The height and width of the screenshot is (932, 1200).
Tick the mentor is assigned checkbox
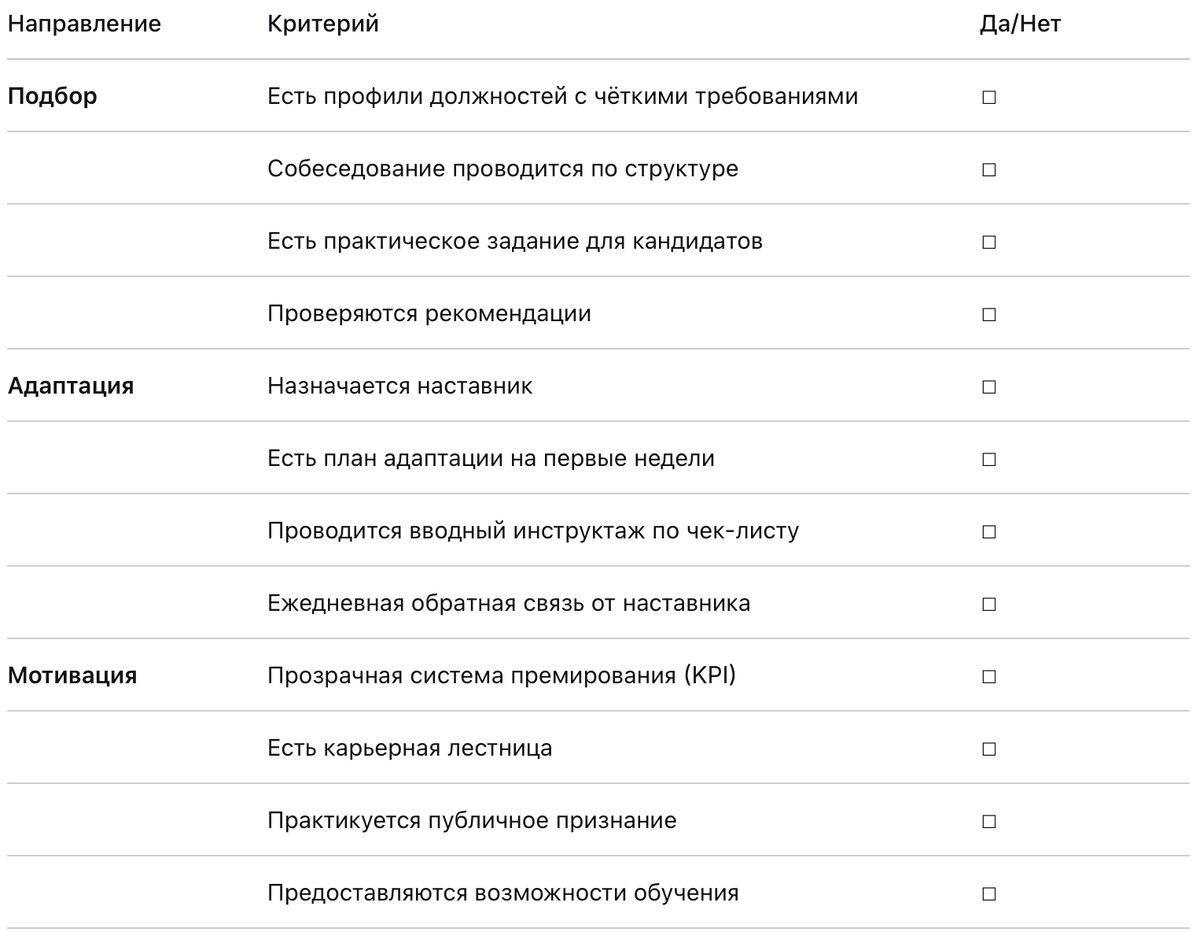click(988, 387)
